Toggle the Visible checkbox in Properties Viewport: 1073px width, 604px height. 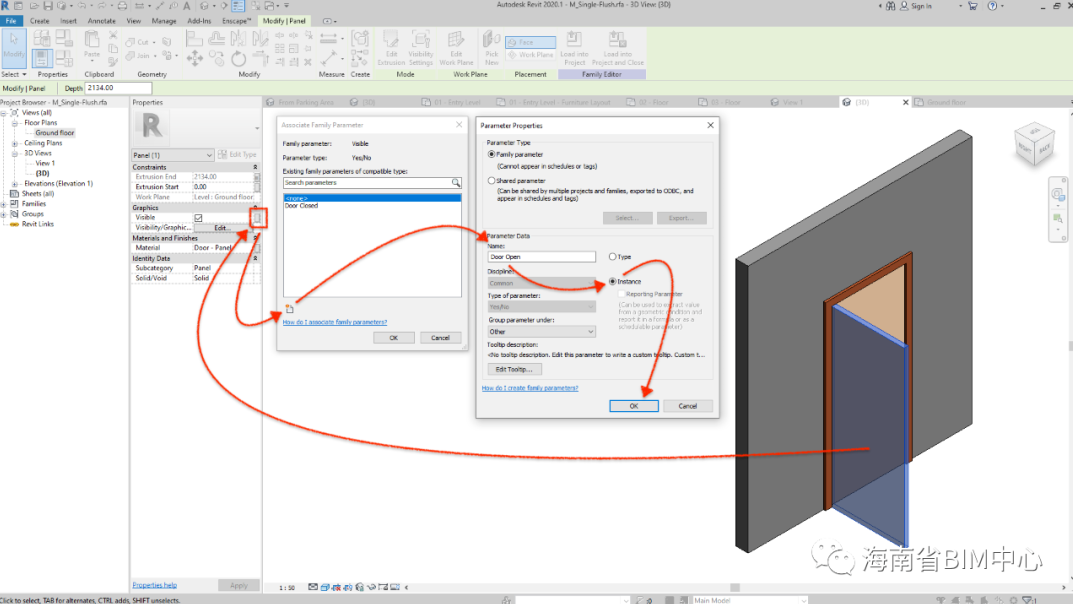point(198,217)
